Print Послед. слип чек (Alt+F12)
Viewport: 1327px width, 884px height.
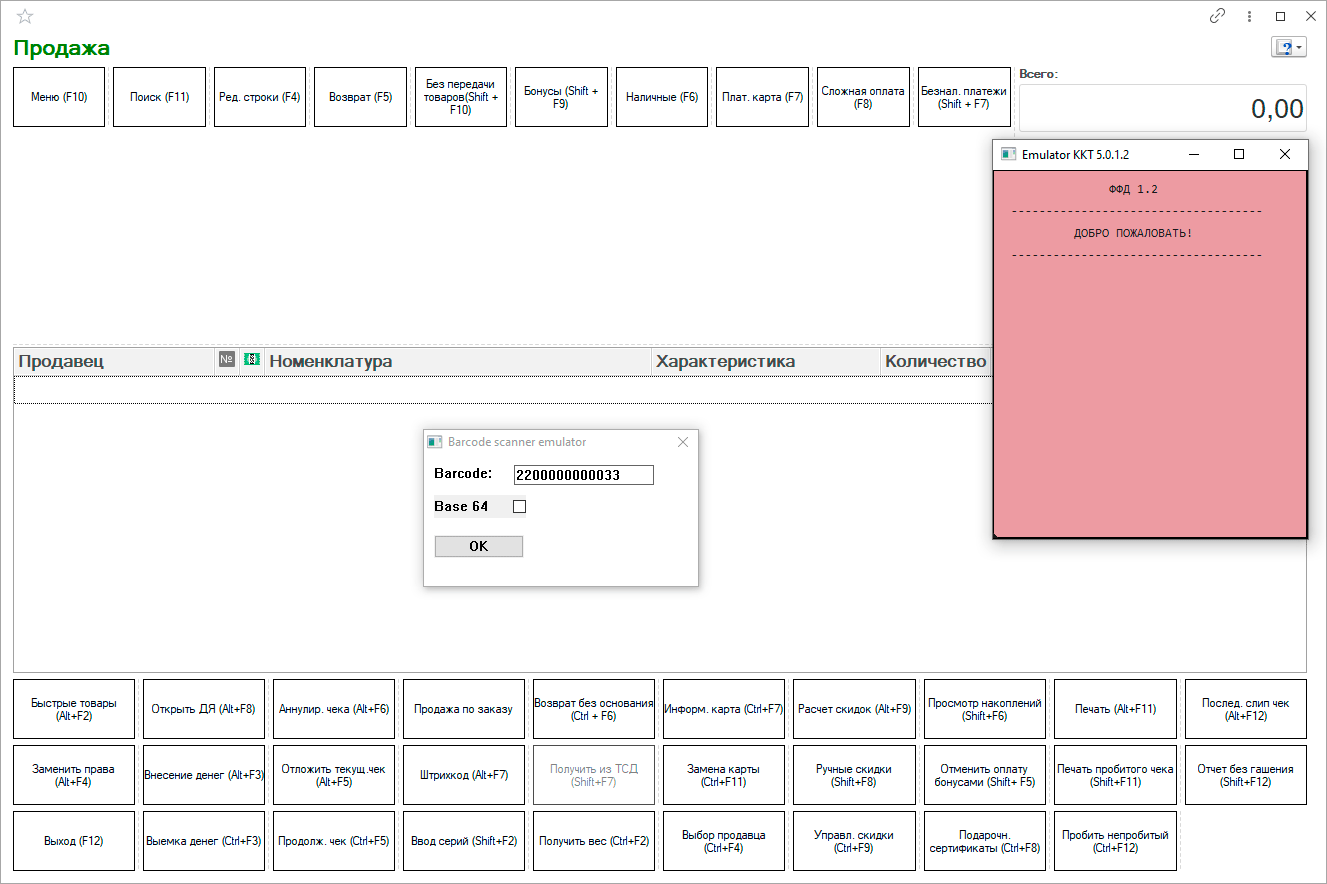pos(1246,709)
